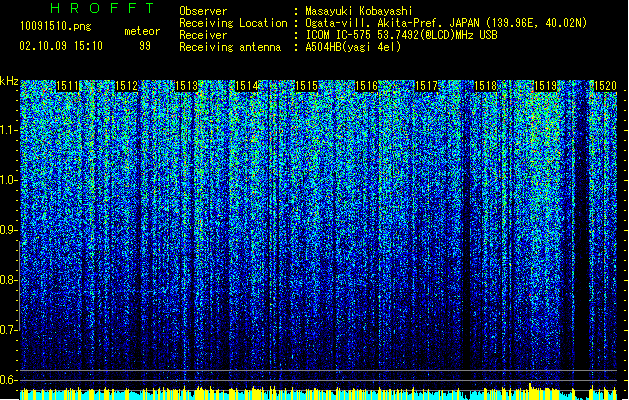Click the 0.7 frequency axis label
Image resolution: width=629 pixels, height=400 pixels.
pos(9,330)
